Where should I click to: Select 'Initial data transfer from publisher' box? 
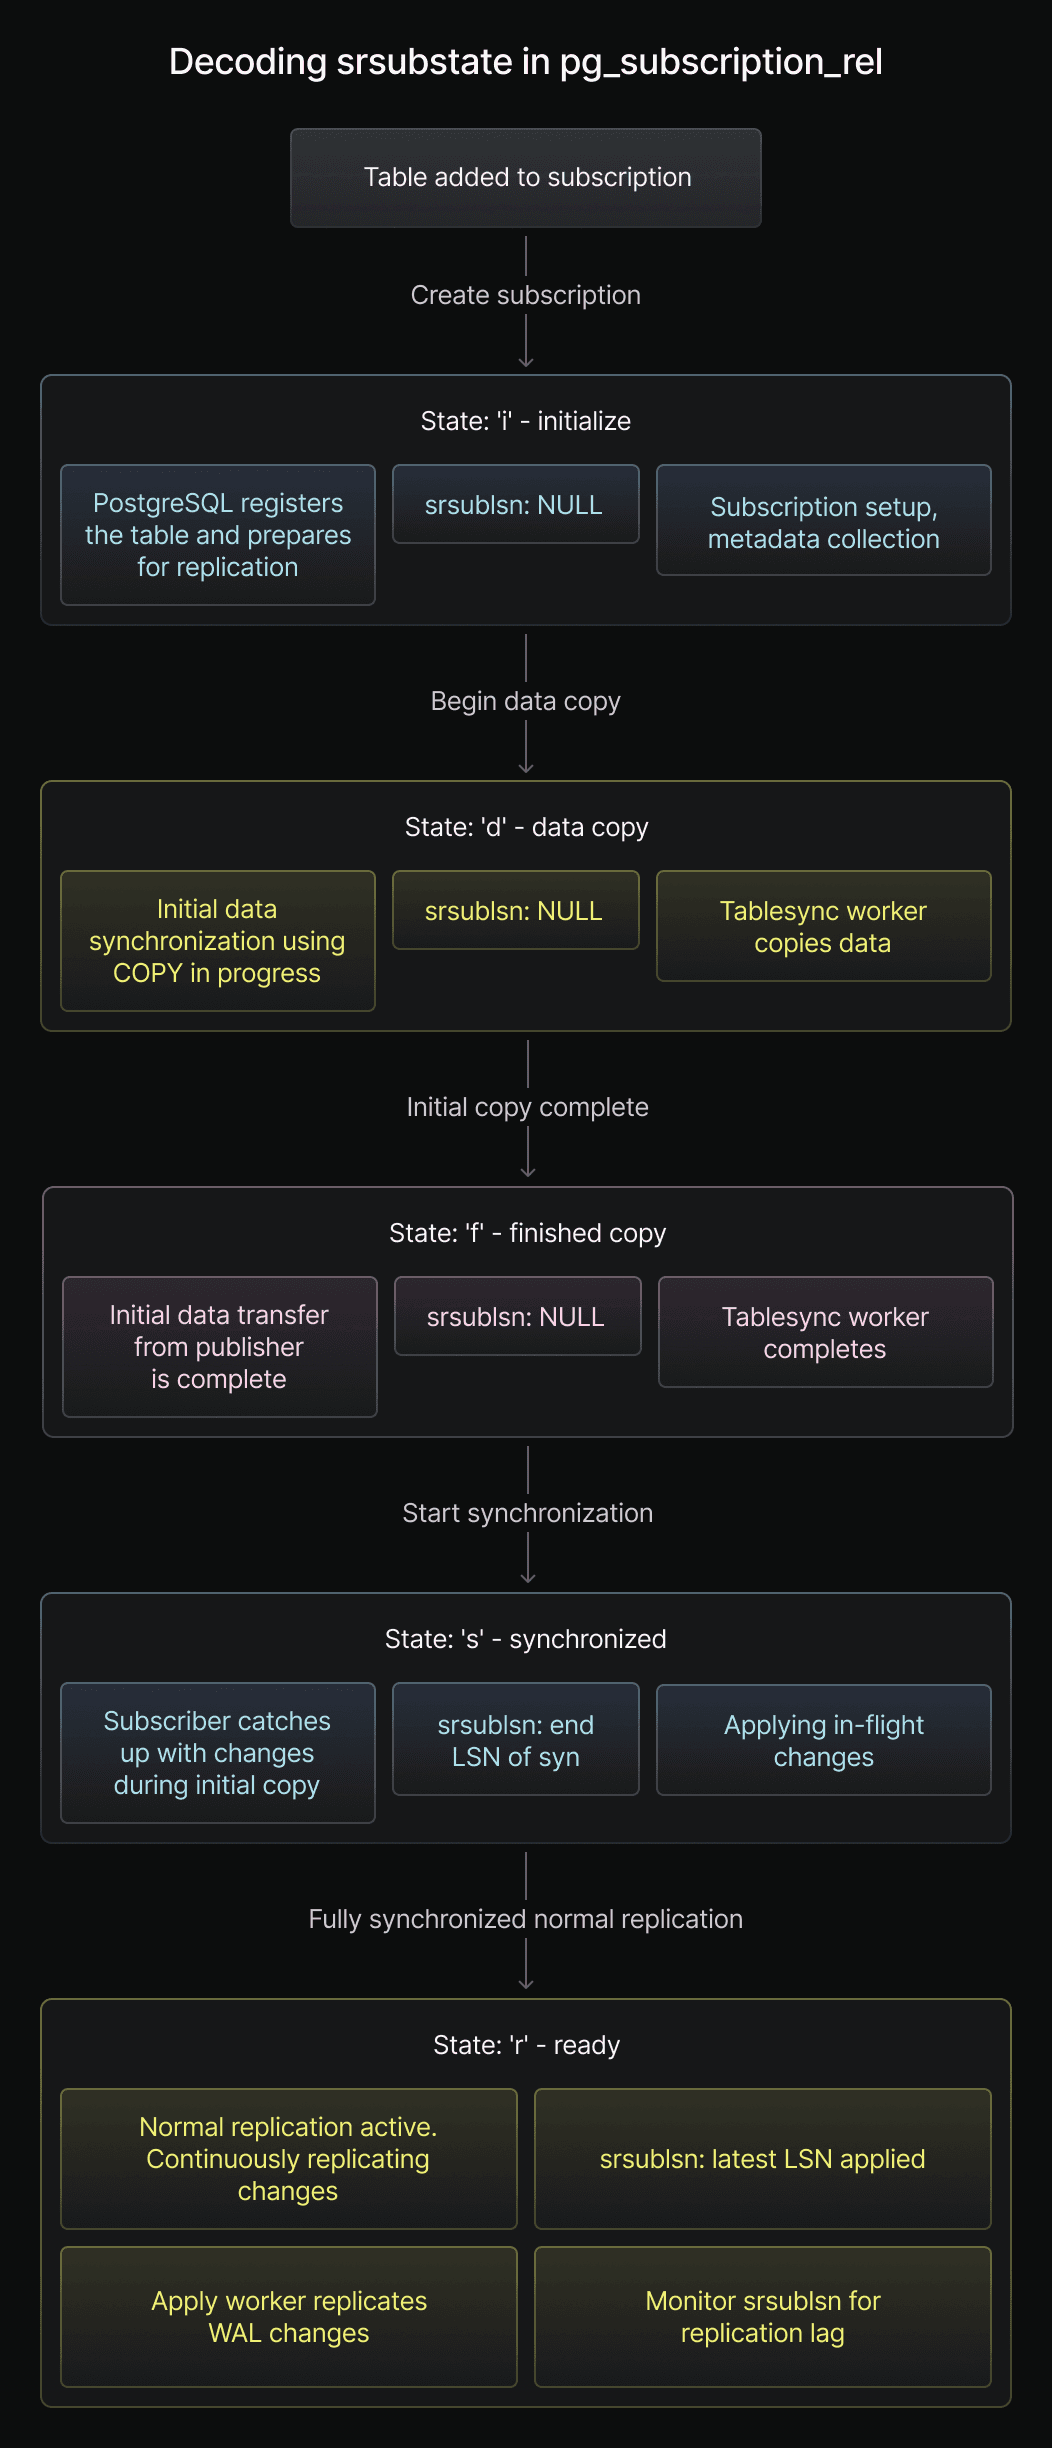click(x=219, y=1347)
